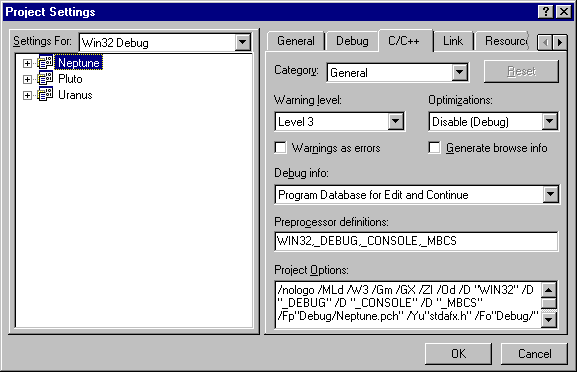Switch to the Link tab
The image size is (577, 372).
pos(453,41)
